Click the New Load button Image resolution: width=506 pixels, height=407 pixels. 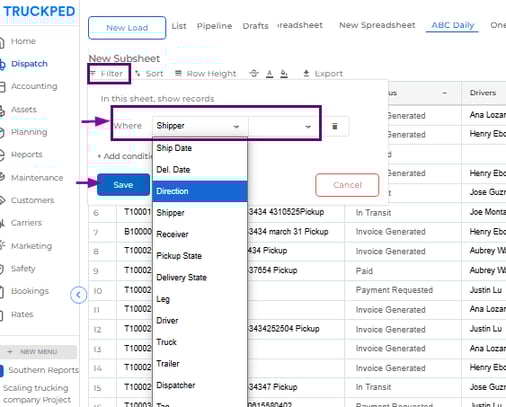coord(127,28)
